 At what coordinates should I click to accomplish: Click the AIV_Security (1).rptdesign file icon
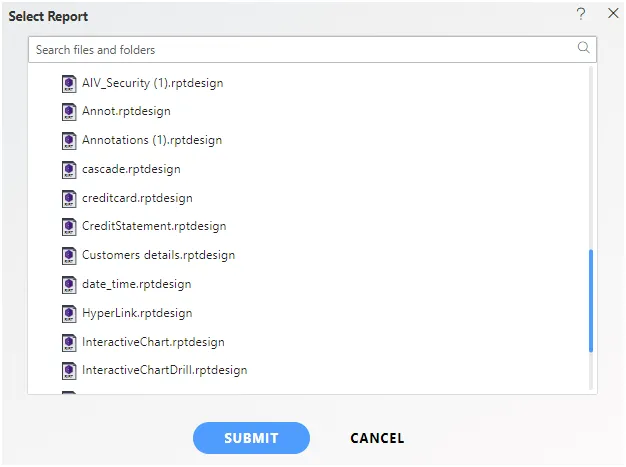tap(69, 84)
